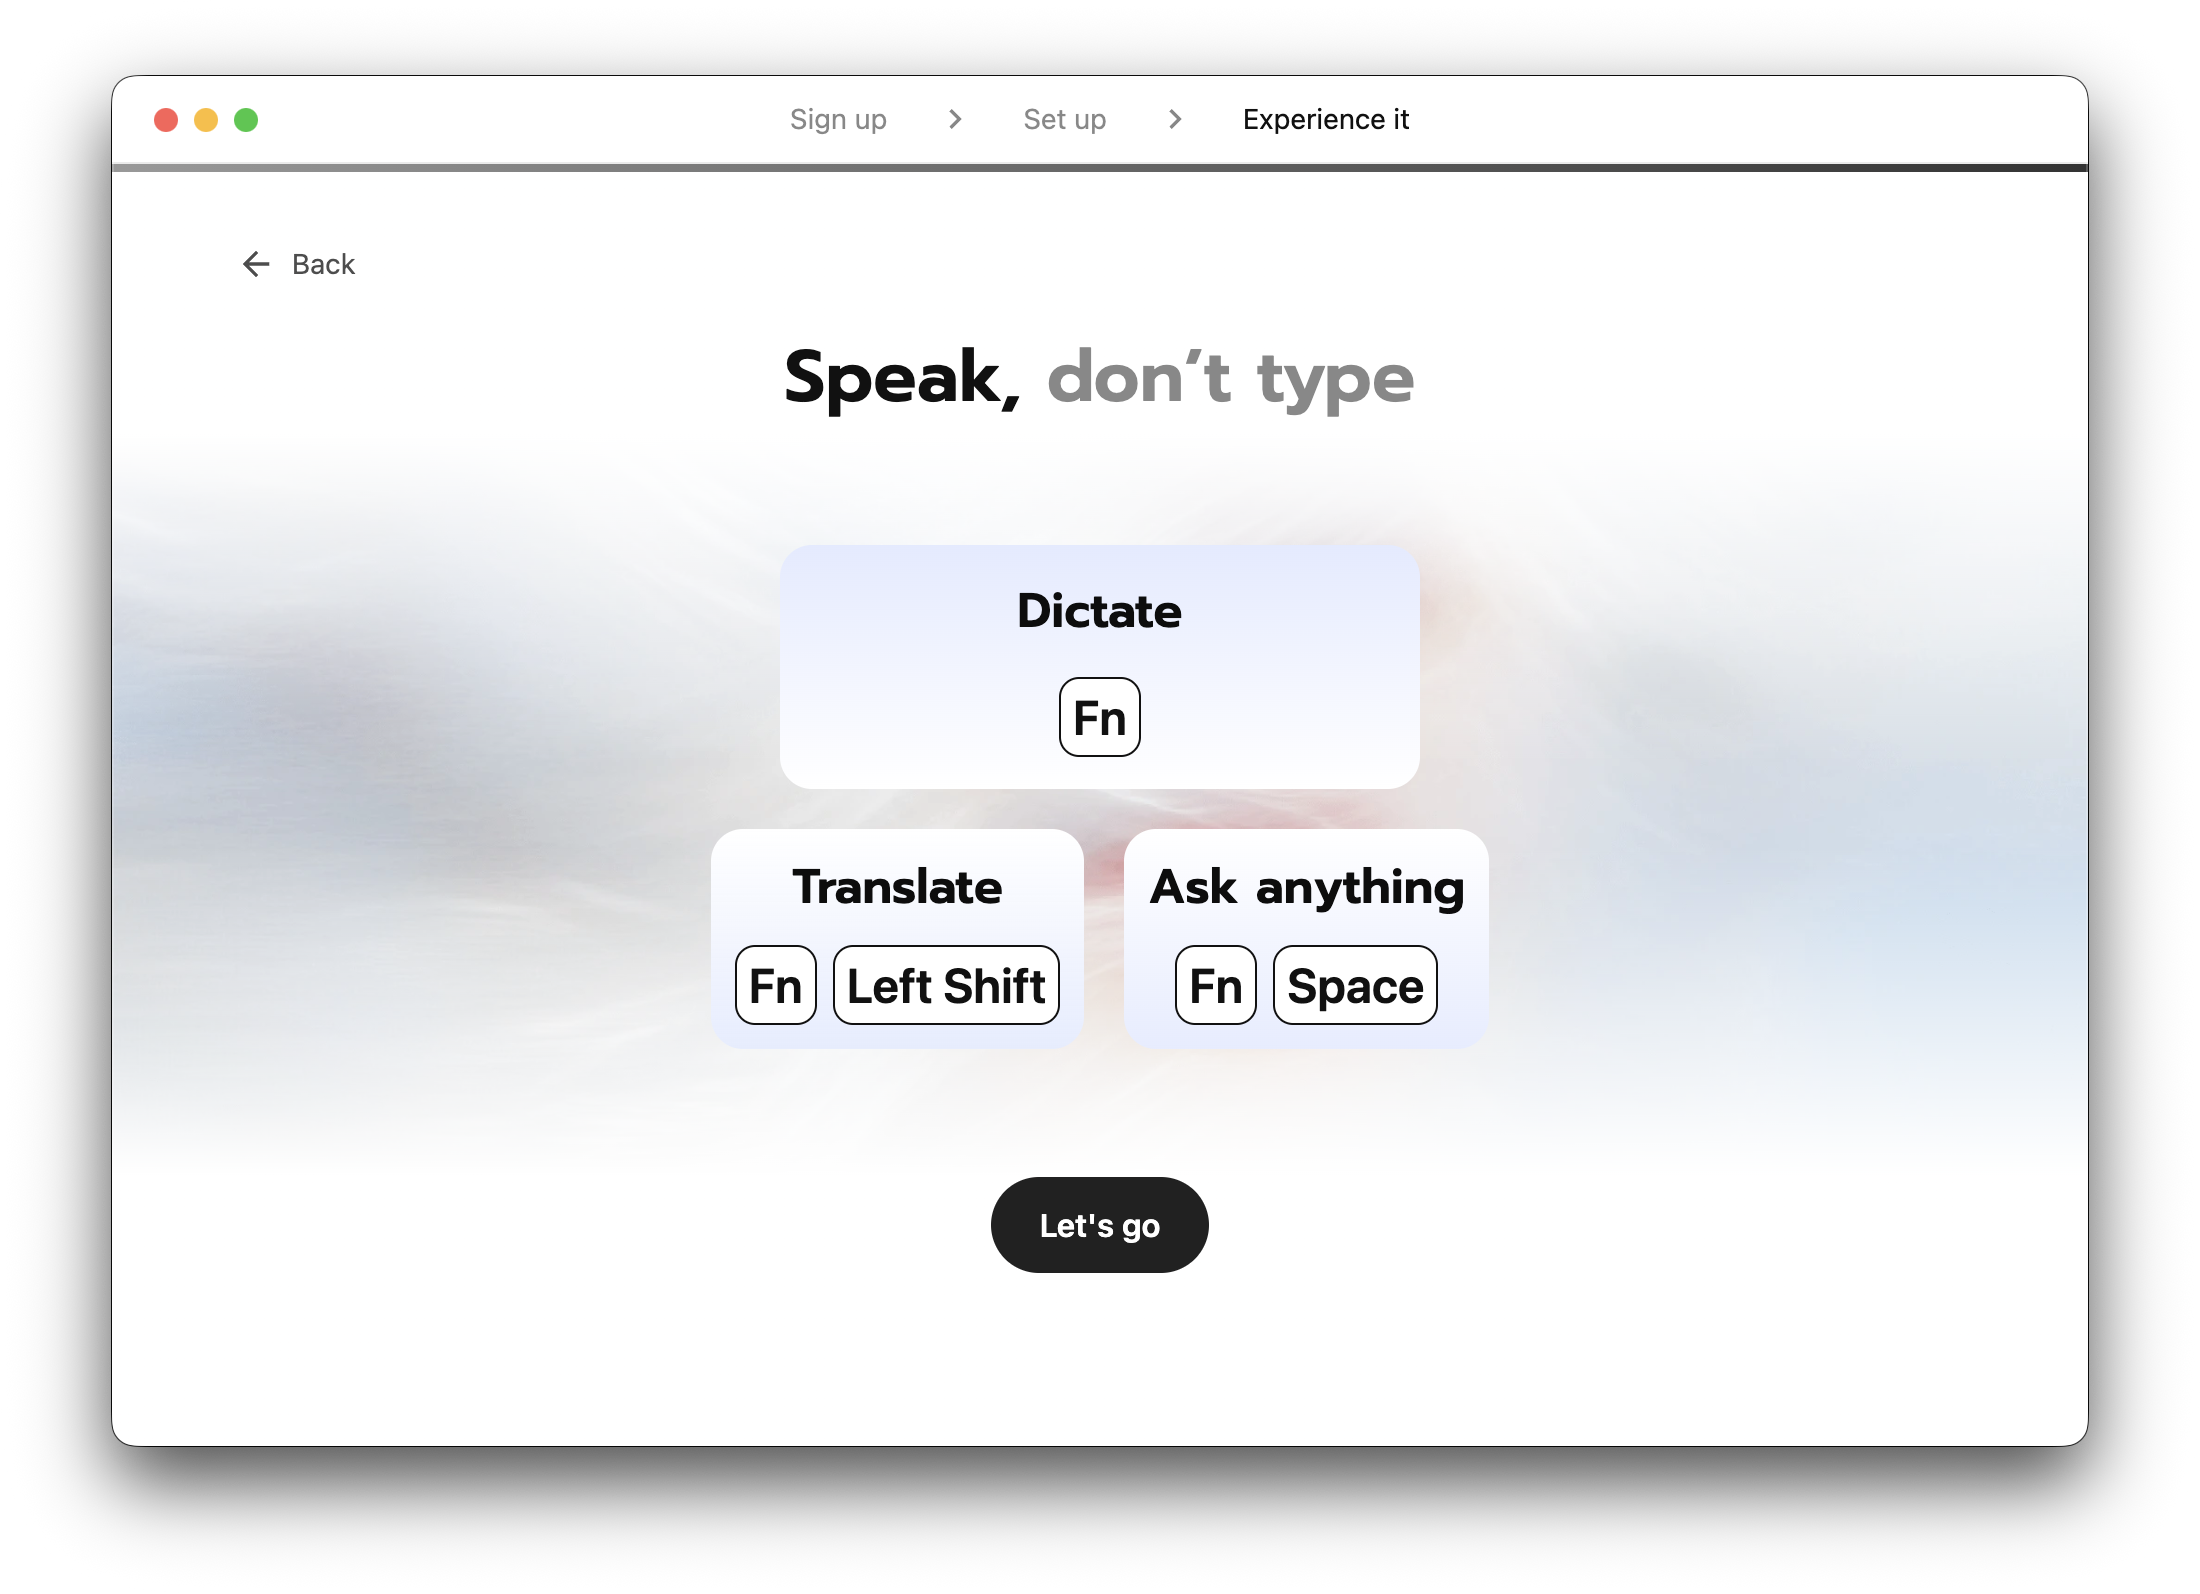Click the onboarding progress bar
The height and width of the screenshot is (1594, 2200).
1099,168
